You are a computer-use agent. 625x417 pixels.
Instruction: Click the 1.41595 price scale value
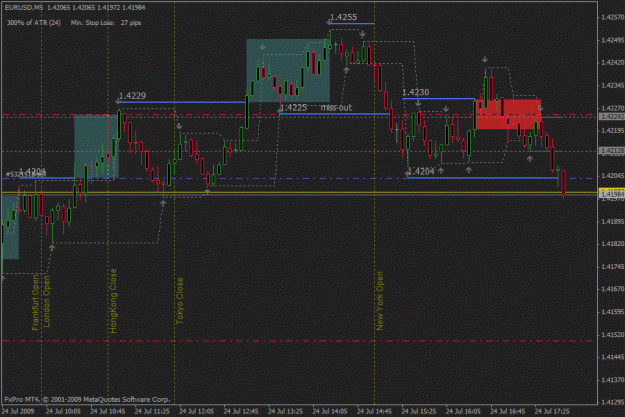tap(613, 312)
